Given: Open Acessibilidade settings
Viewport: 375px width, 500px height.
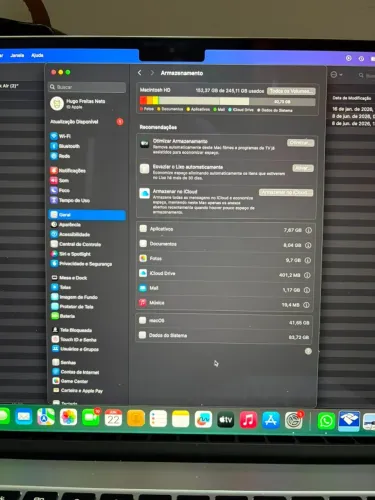Looking at the screenshot, I should [70, 234].
